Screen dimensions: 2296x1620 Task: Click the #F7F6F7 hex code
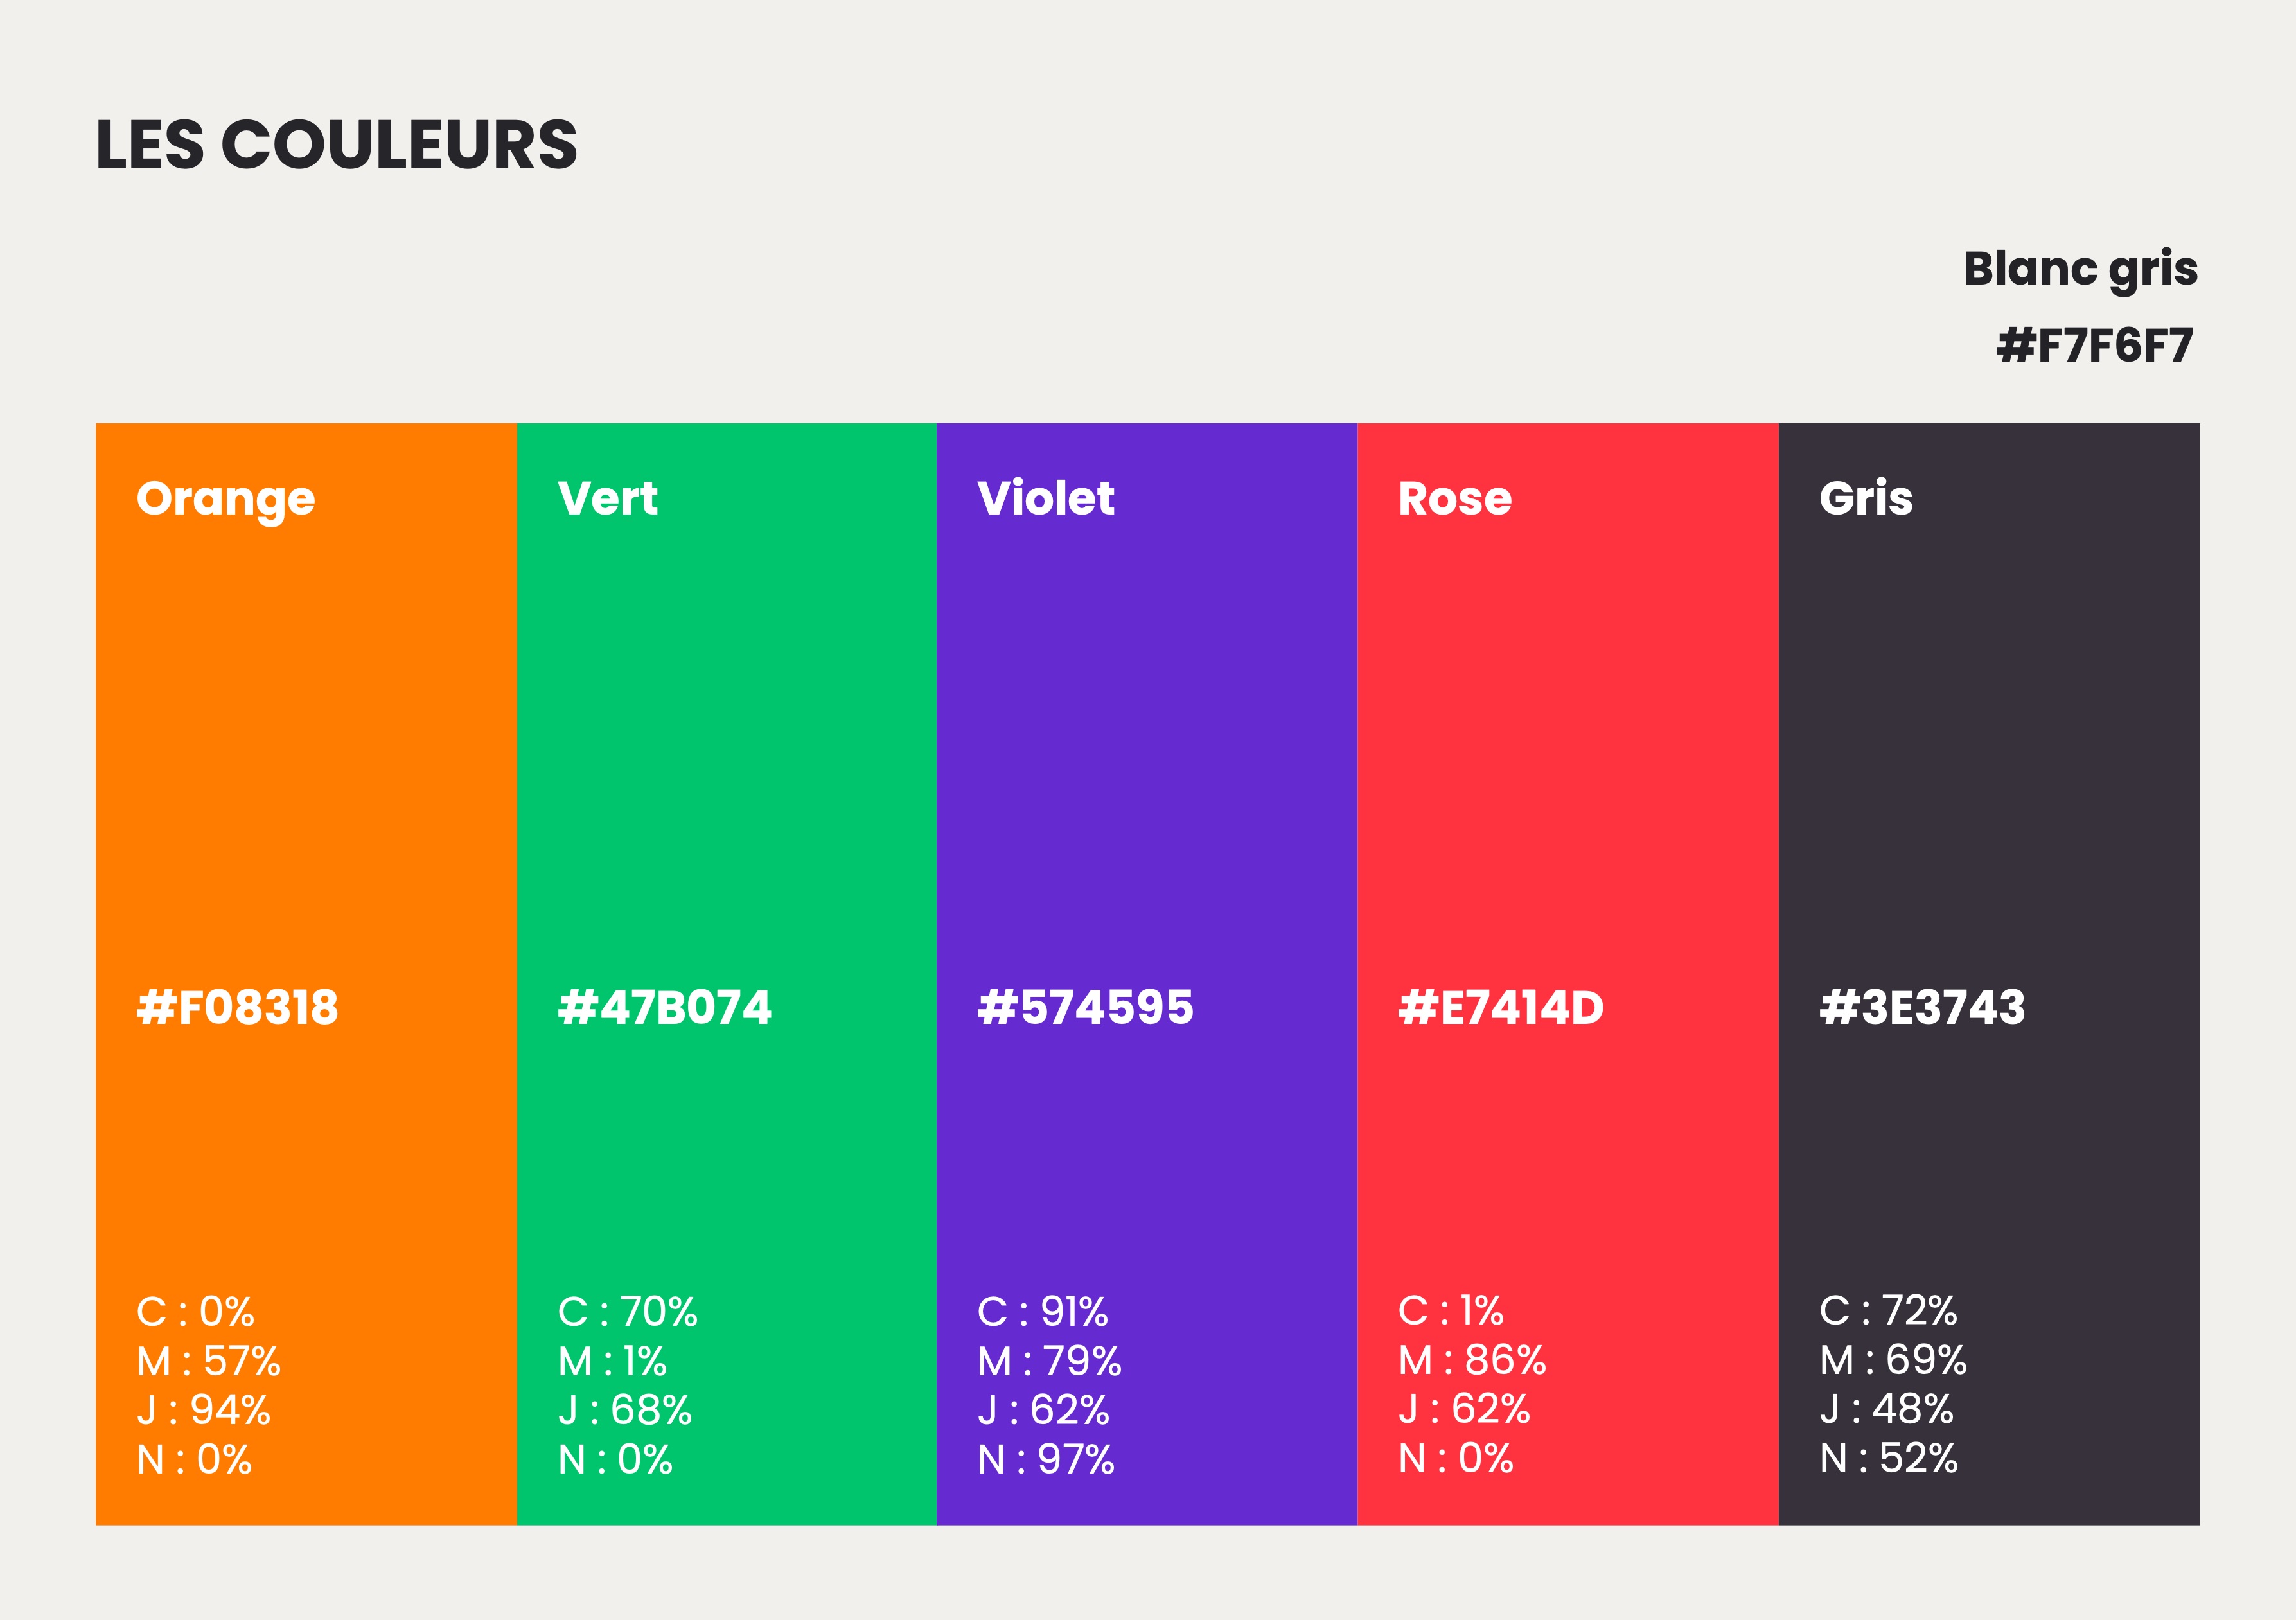coord(2095,346)
